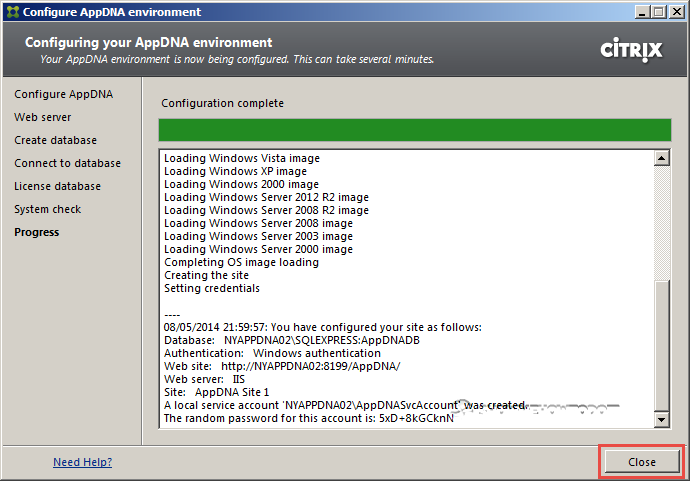The height and width of the screenshot is (481, 690).
Task: Click the green configuration progress bar
Action: 415,130
